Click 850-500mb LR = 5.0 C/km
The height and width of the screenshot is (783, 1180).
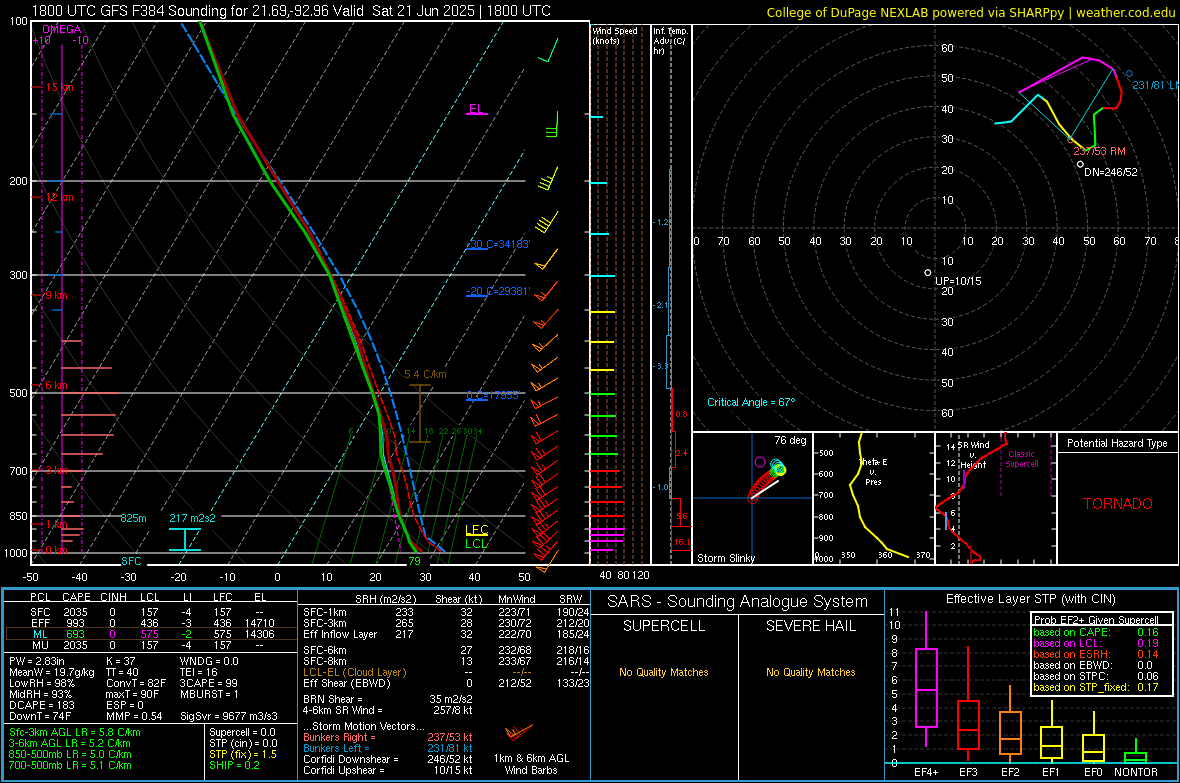(70, 754)
